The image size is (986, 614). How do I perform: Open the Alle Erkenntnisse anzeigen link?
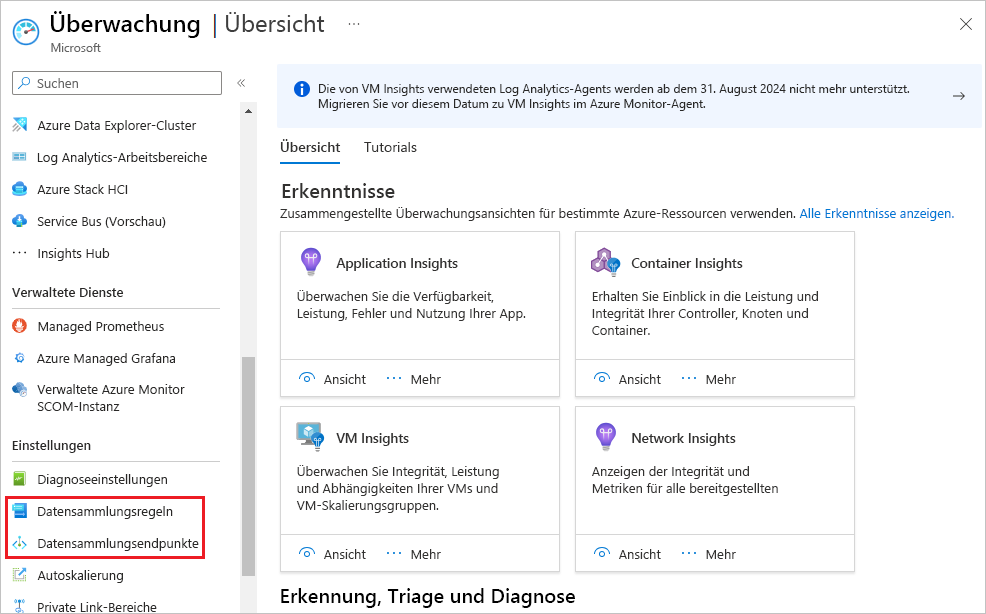point(876,214)
